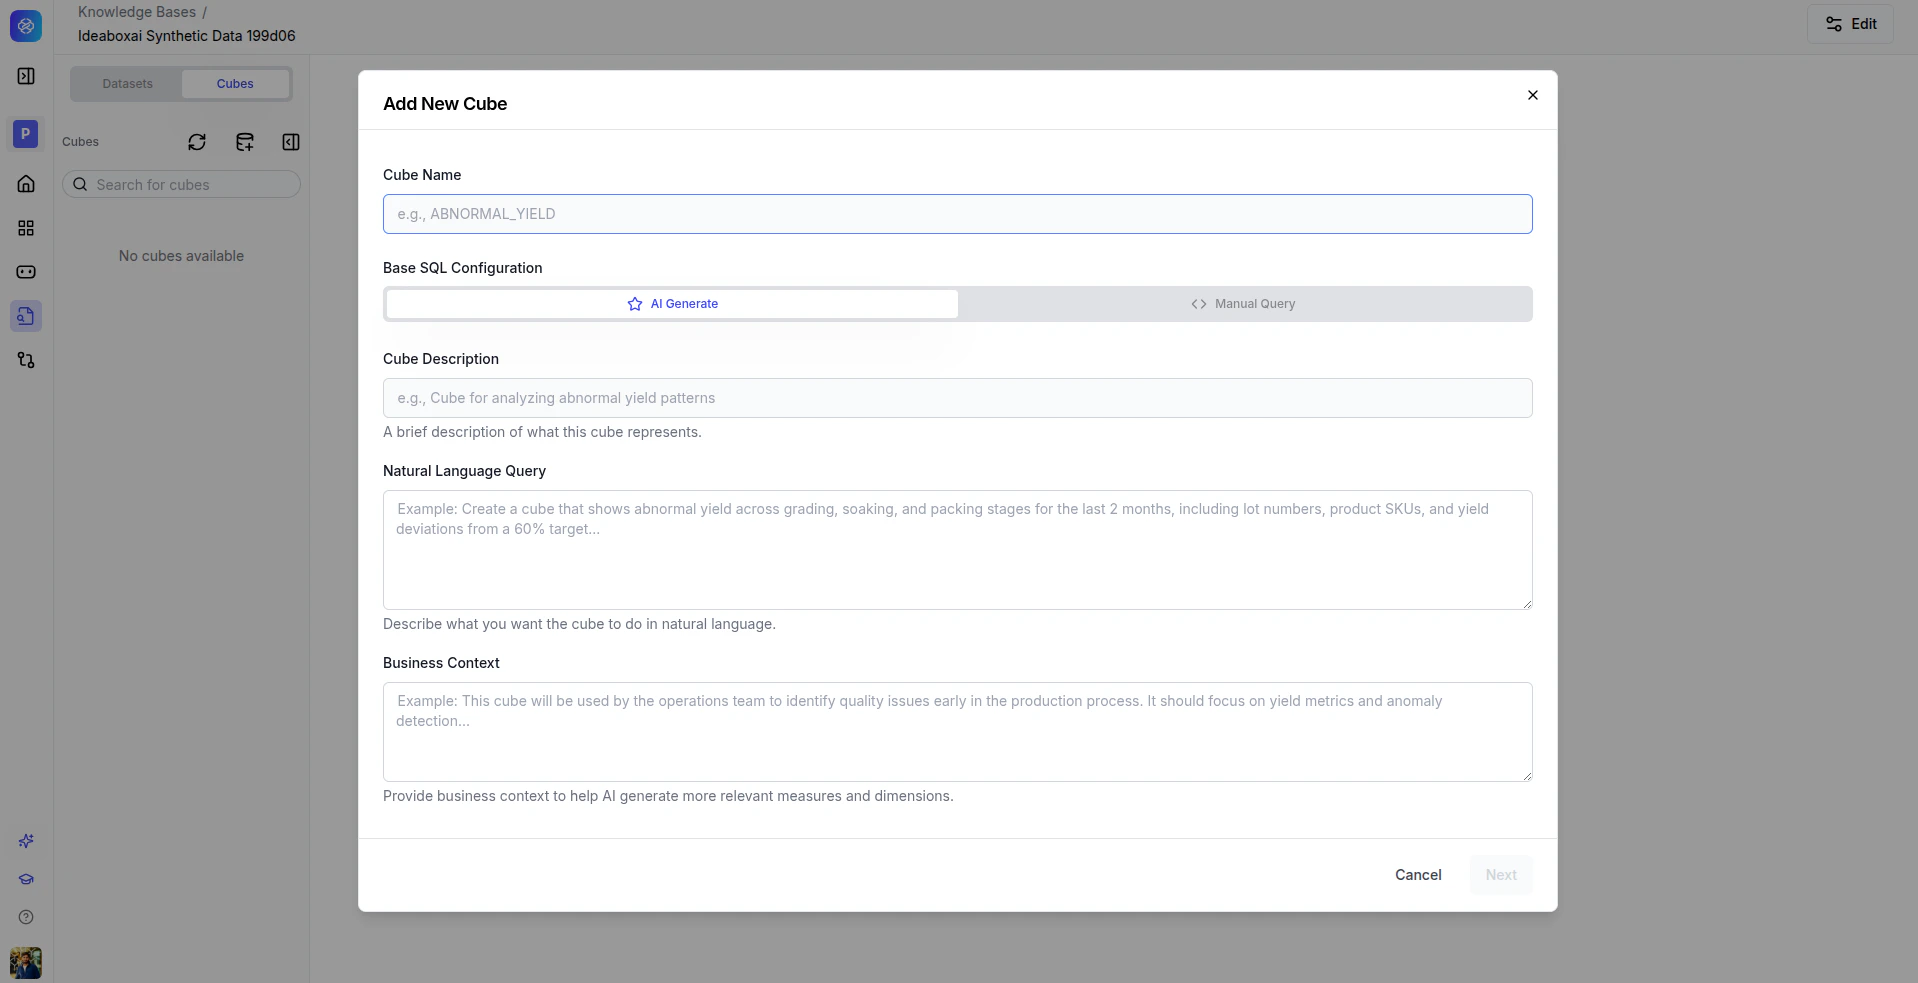Open the workflow branch icon in sidebar
Viewport: 1918px width, 983px height.
(26, 360)
